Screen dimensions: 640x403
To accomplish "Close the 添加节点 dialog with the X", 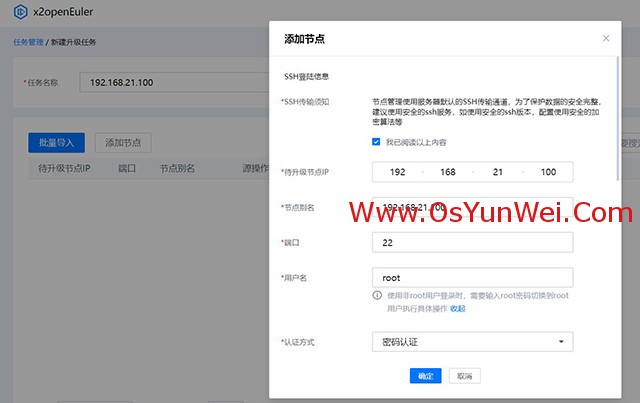I will 606,38.
